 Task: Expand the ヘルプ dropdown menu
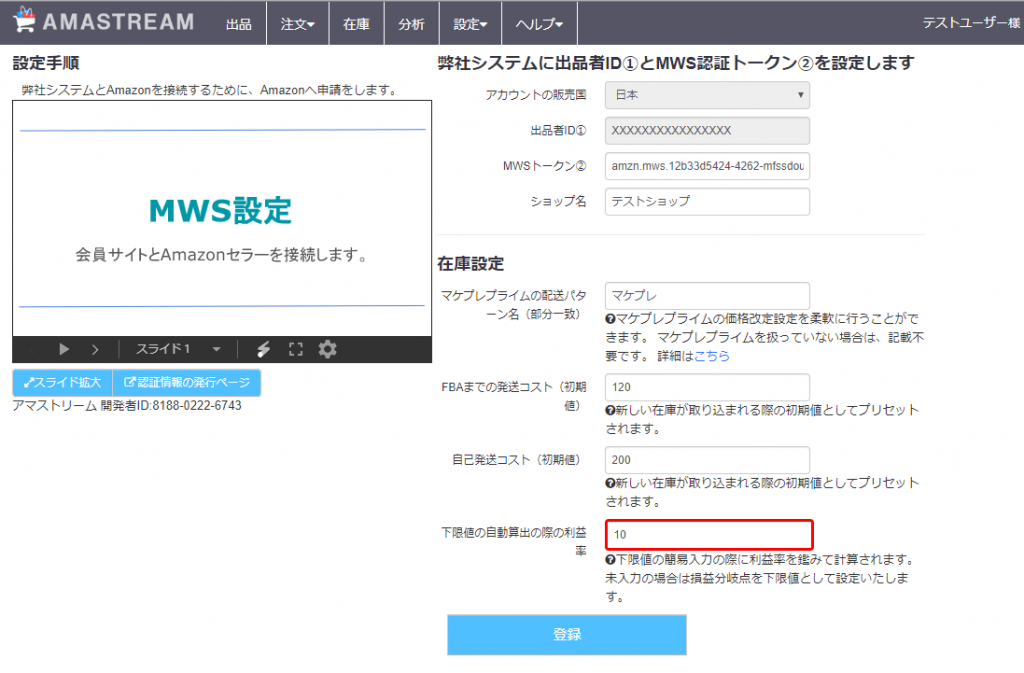pos(539,24)
